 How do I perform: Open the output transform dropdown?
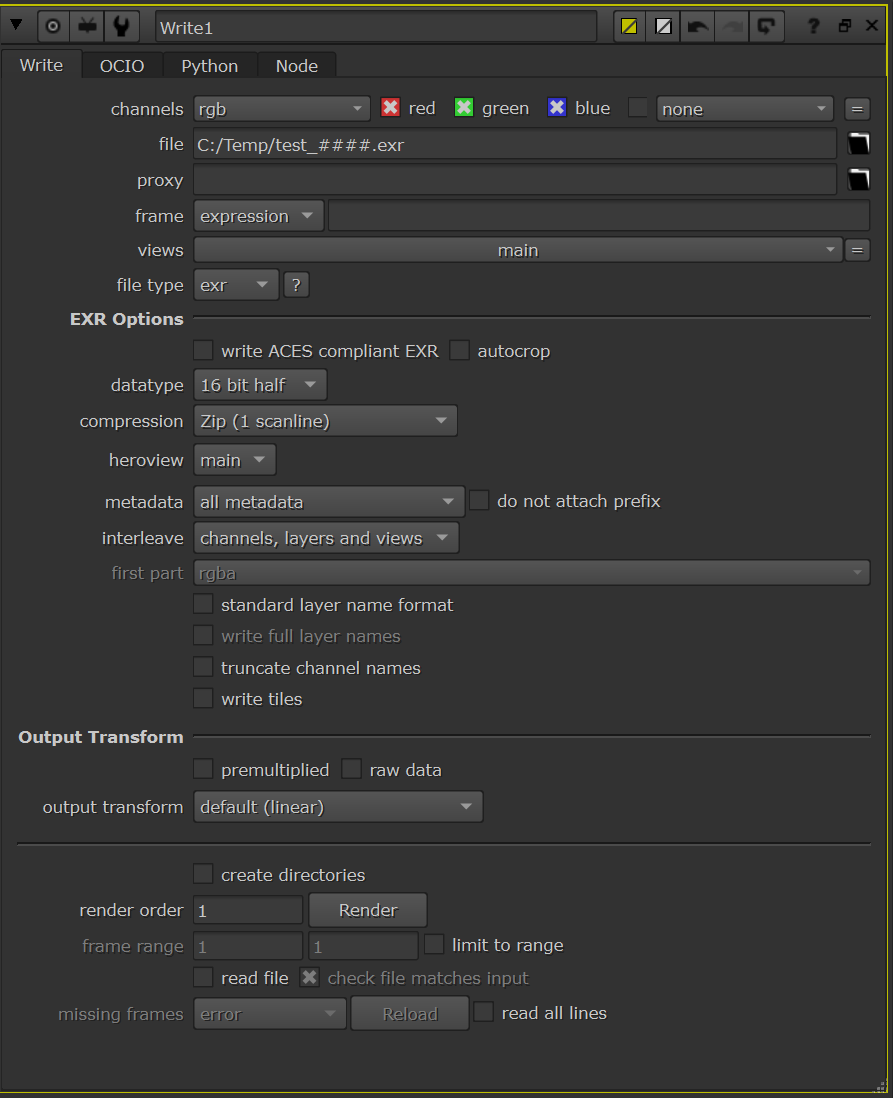pos(337,806)
